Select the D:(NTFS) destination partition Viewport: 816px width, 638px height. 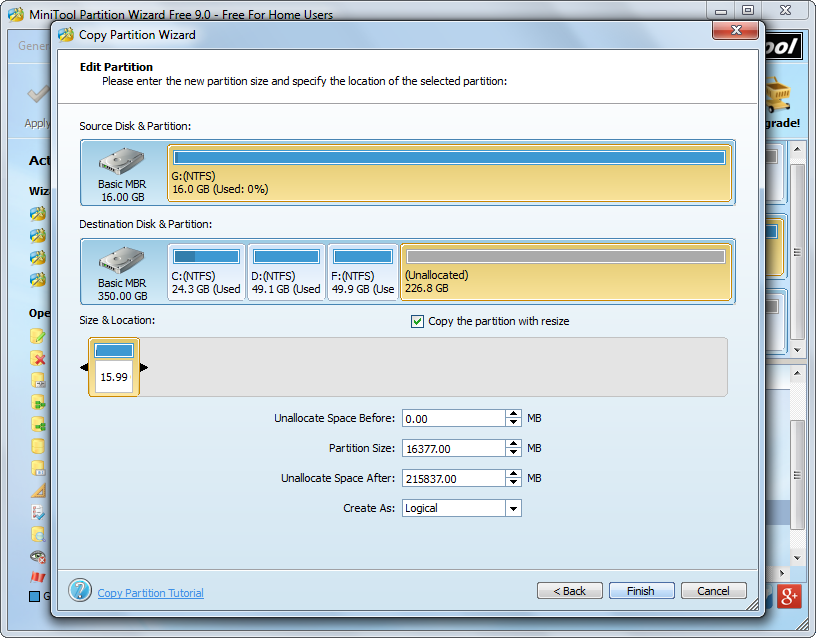(x=286, y=272)
